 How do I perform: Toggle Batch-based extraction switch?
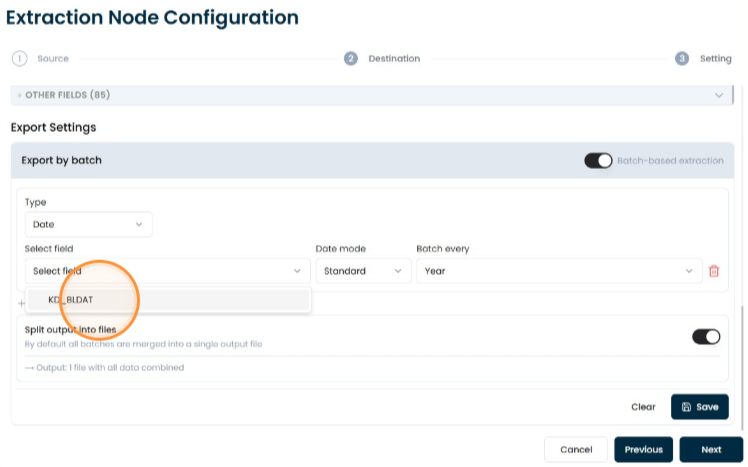point(598,161)
